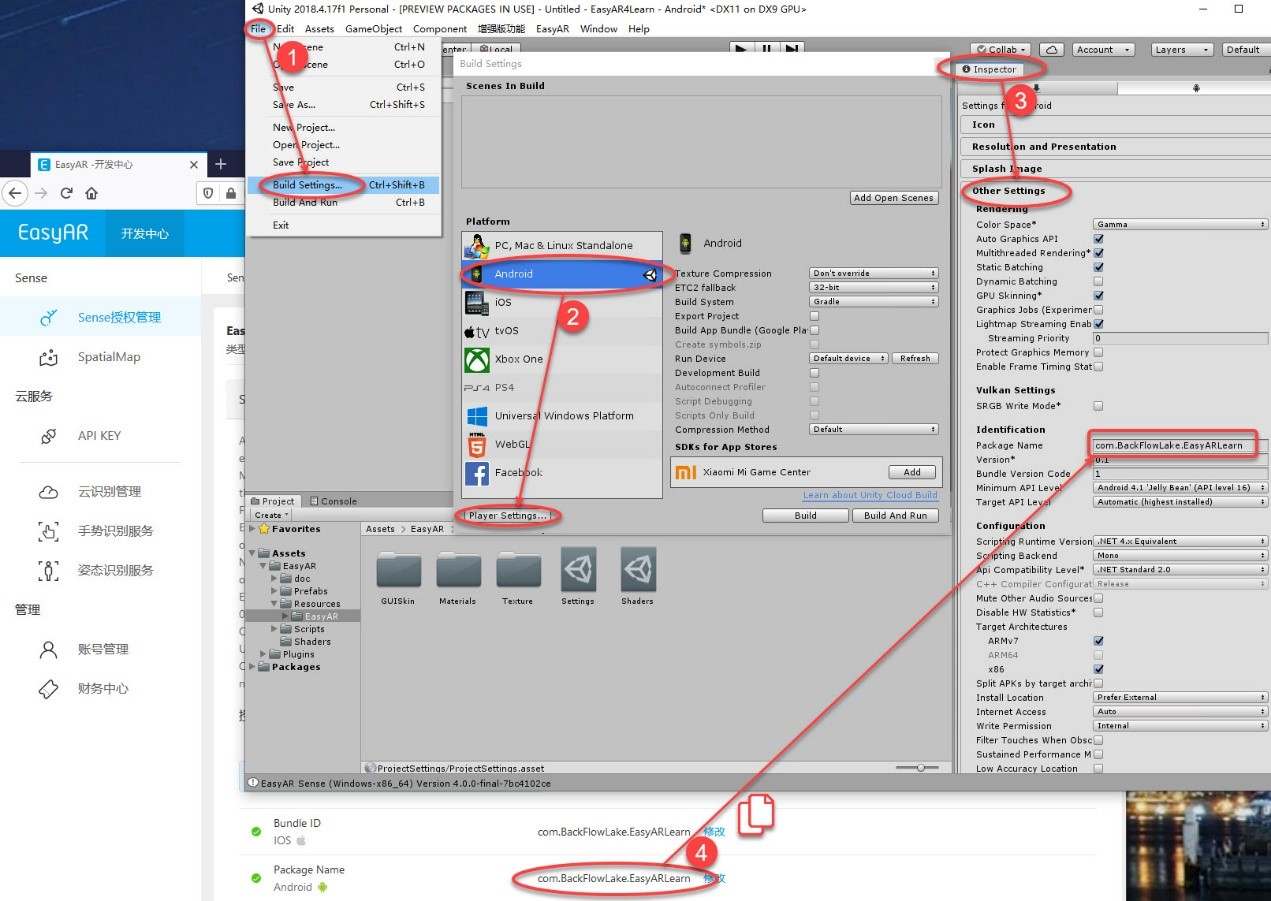
Task: Select the Shaders Unity asset
Action: point(638,569)
